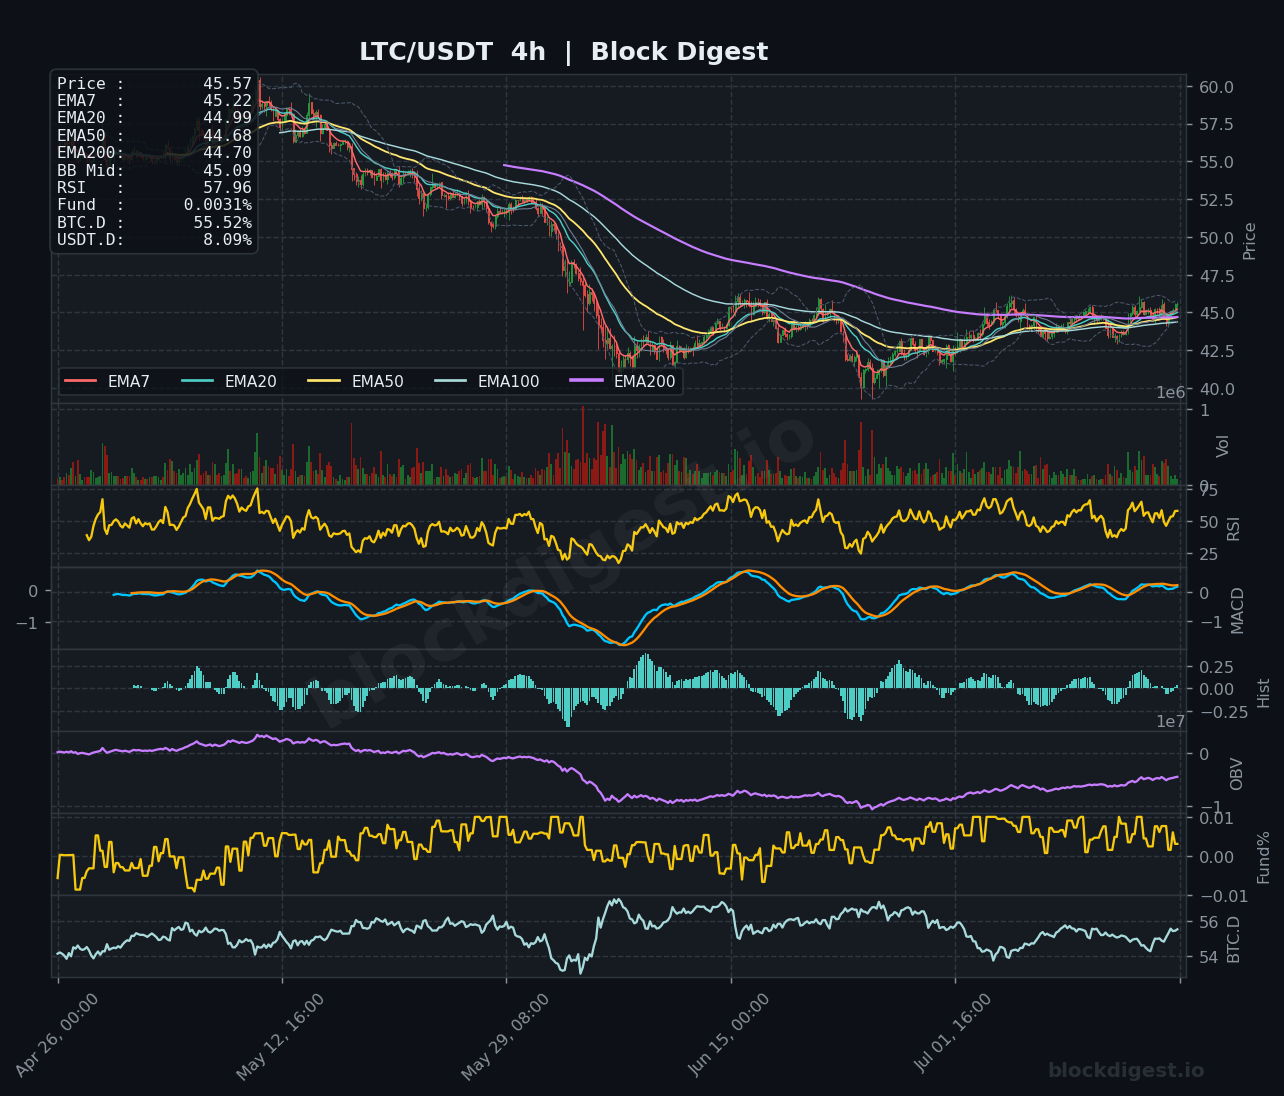Click the Price axis label

[1249, 241]
